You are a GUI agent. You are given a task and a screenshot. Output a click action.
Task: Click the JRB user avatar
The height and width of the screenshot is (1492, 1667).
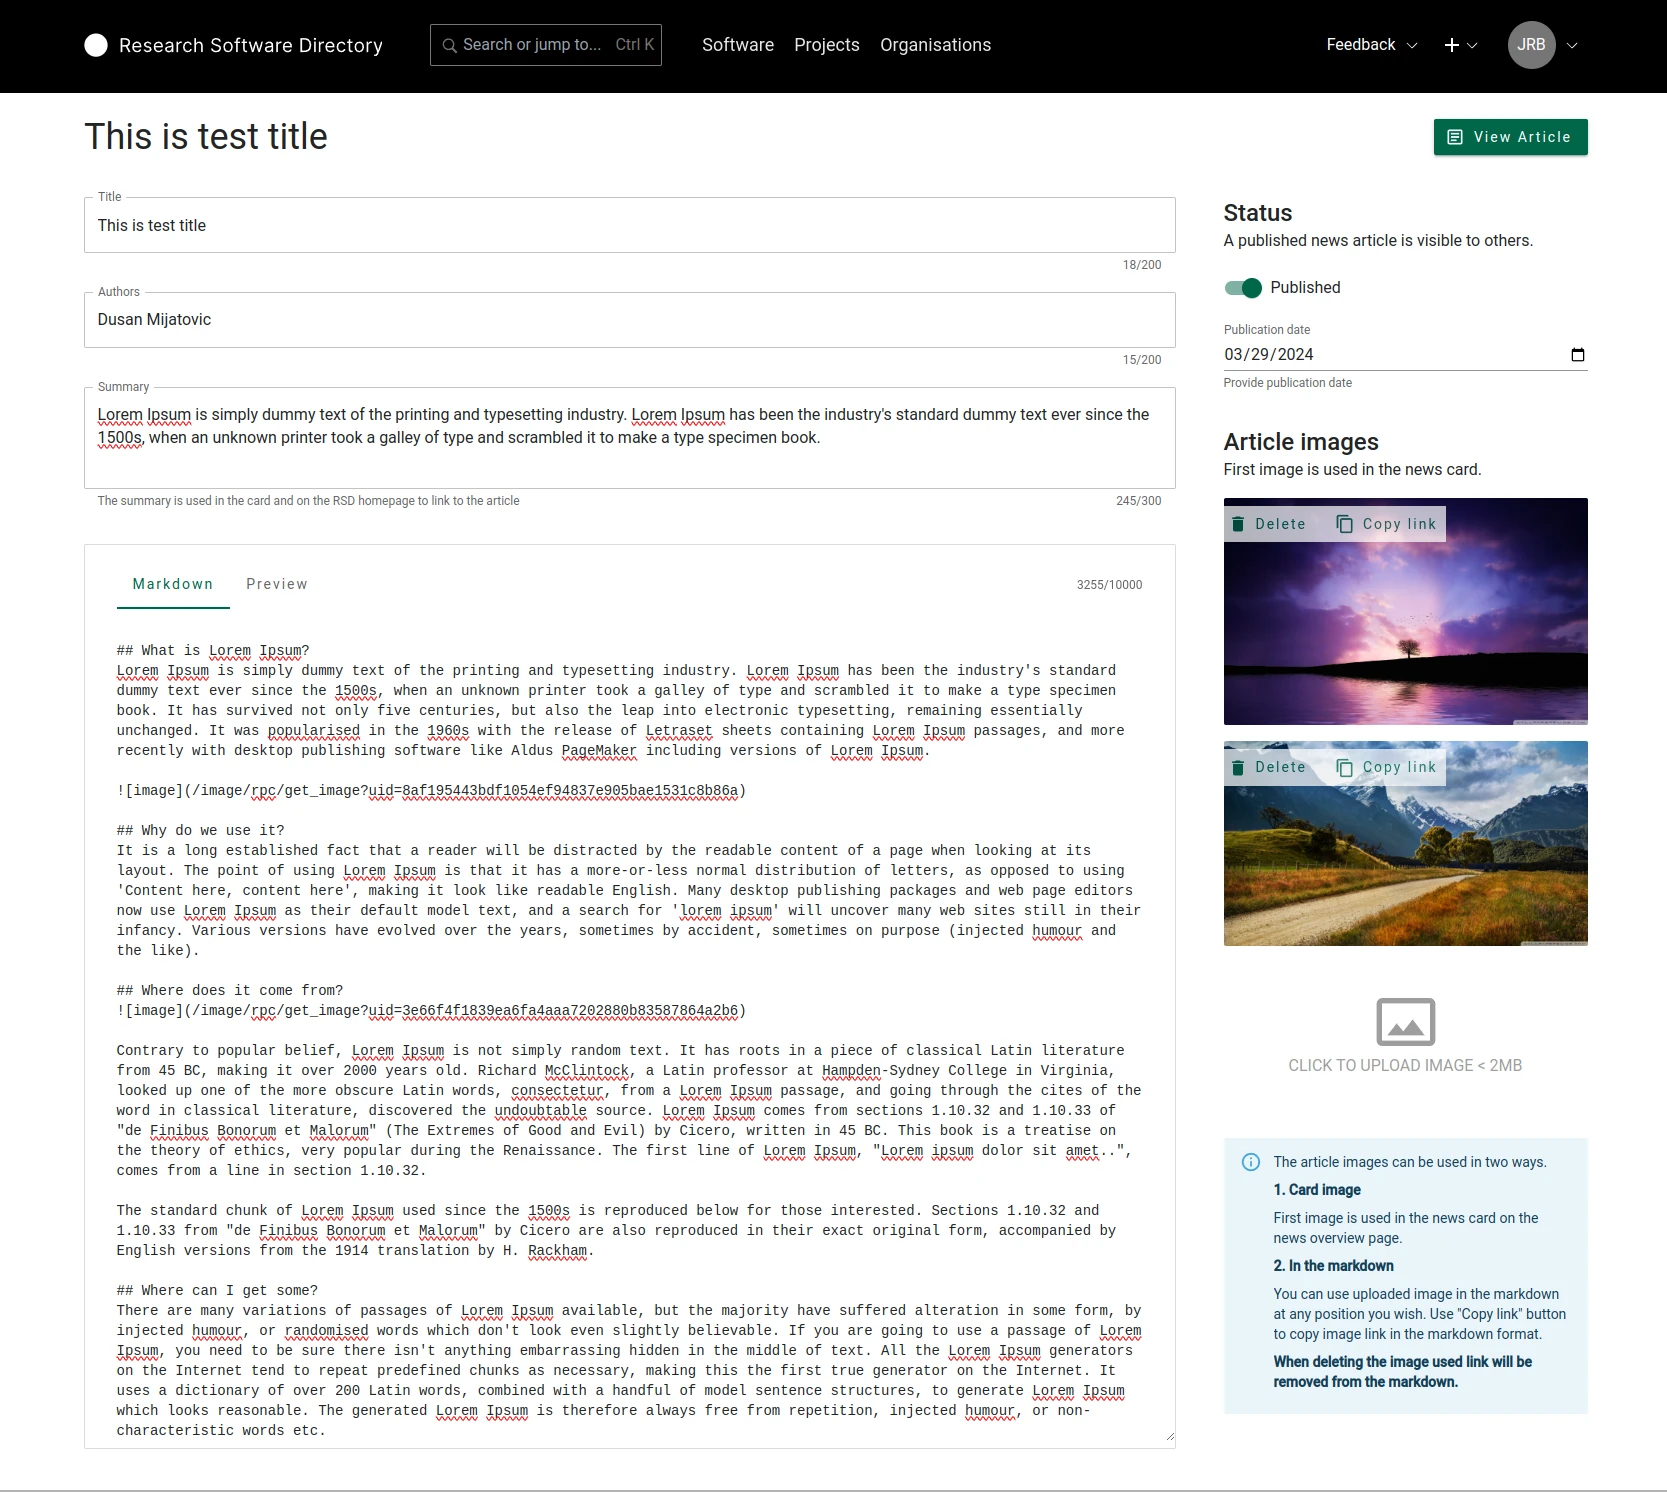[1530, 45]
